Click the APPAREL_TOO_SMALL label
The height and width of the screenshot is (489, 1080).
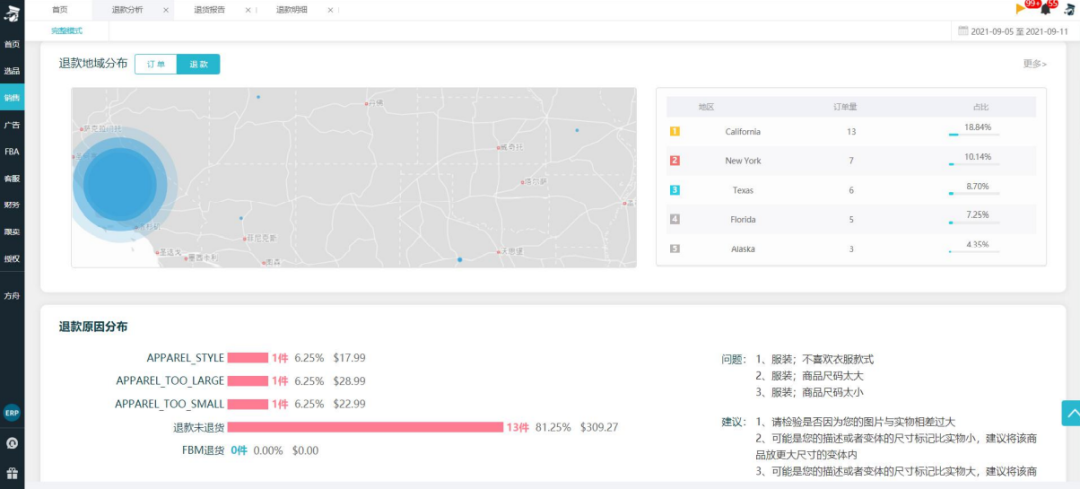pos(169,404)
